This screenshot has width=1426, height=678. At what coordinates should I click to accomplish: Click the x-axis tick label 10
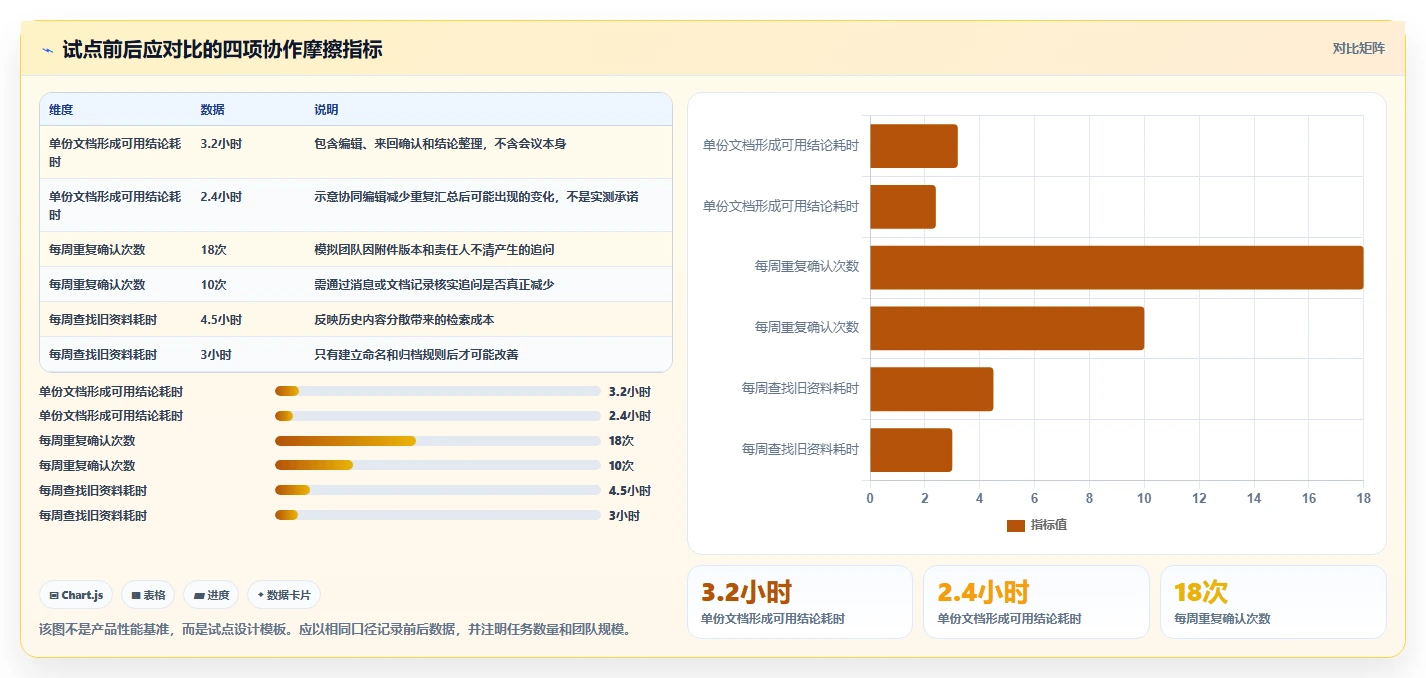(1144, 498)
